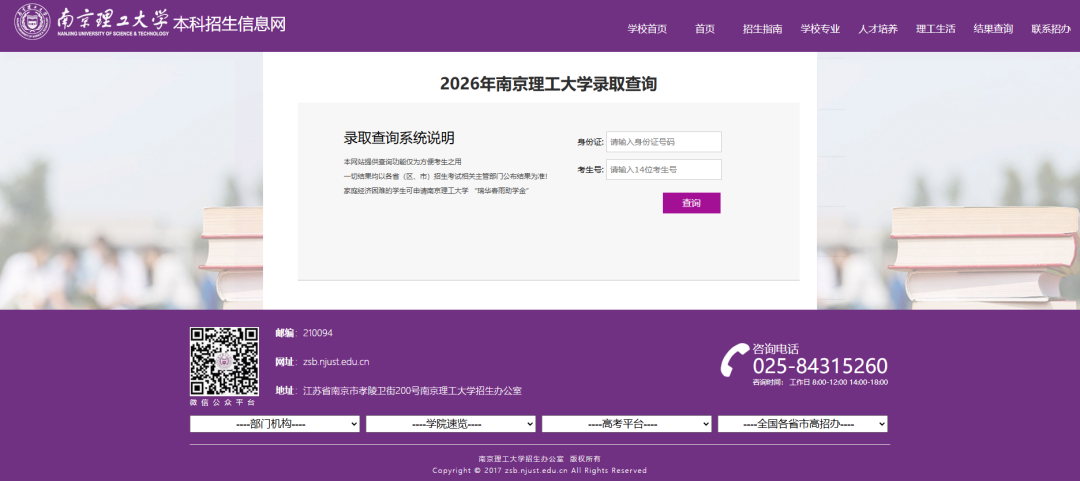Click the 咨询电话 label

click(x=776, y=349)
